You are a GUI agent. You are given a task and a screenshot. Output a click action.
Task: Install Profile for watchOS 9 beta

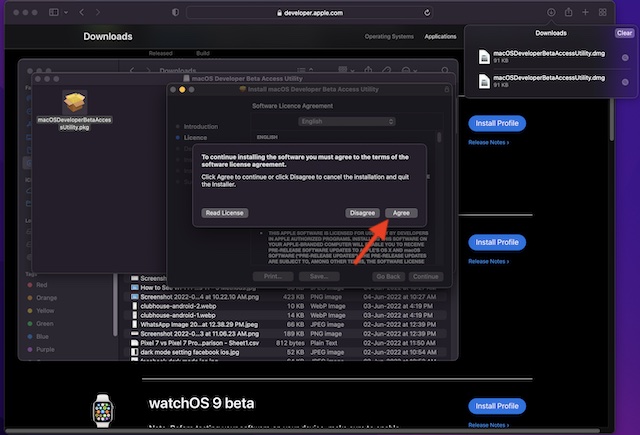[x=497, y=406]
